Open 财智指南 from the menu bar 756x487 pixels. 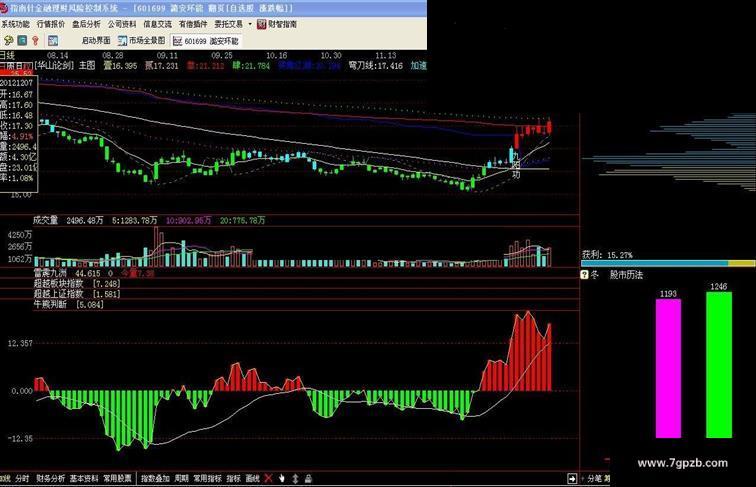(277, 24)
